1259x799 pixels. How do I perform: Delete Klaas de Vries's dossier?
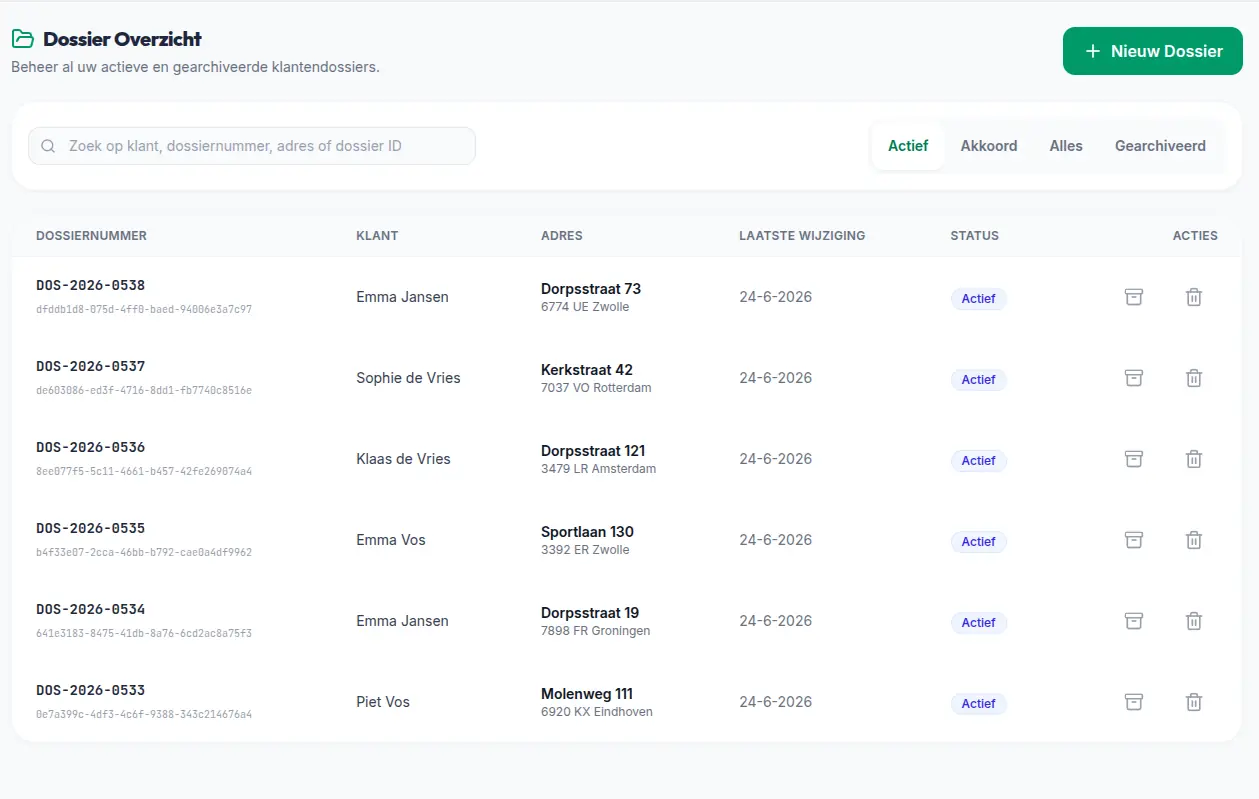point(1193,459)
